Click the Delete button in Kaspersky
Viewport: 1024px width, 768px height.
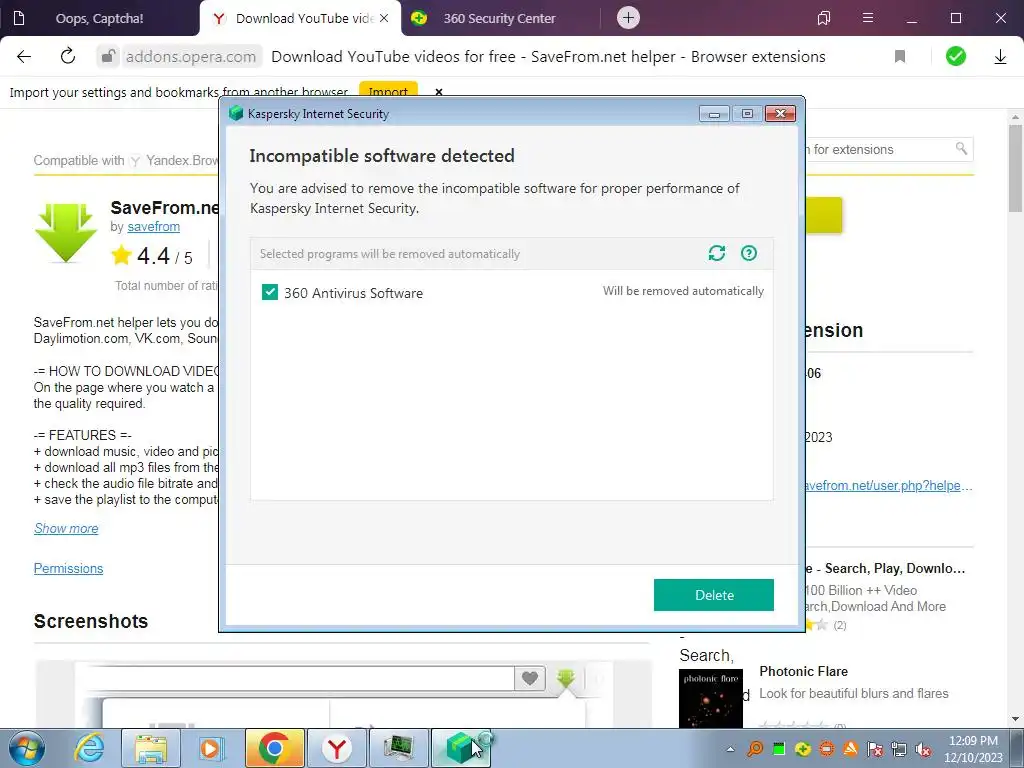(714, 595)
